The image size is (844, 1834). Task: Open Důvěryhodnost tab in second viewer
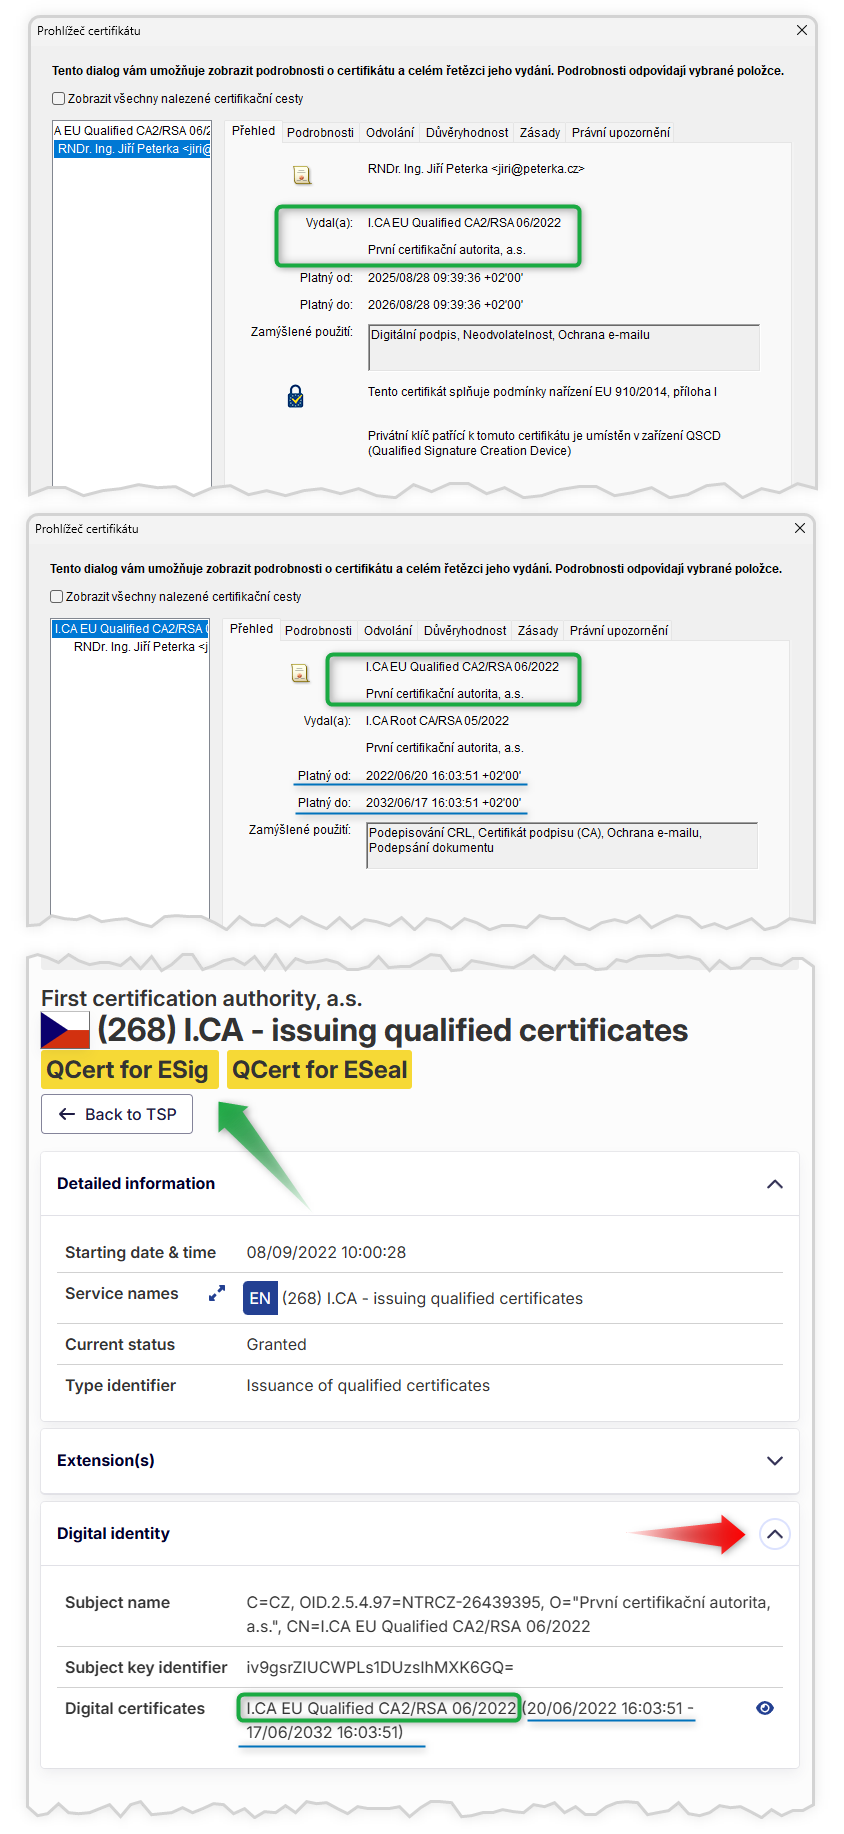[465, 631]
